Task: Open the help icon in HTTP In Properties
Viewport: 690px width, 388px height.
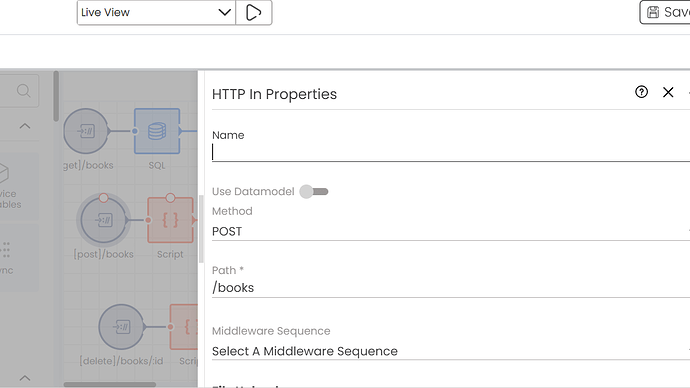Action: 641,92
